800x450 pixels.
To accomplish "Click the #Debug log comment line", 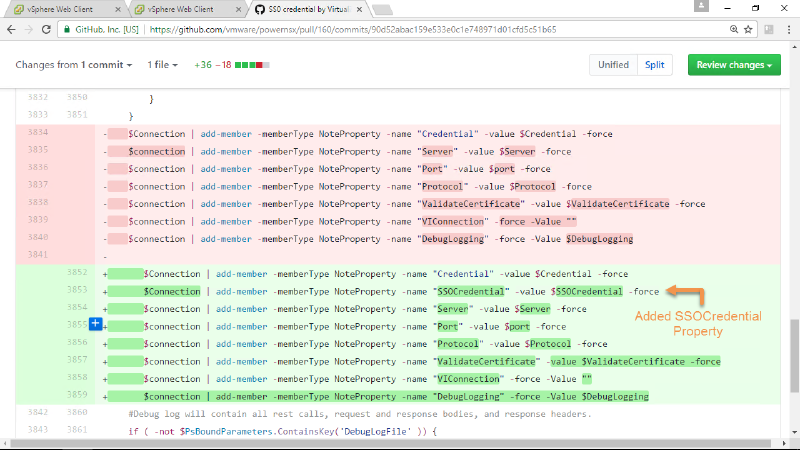I will 360,414.
